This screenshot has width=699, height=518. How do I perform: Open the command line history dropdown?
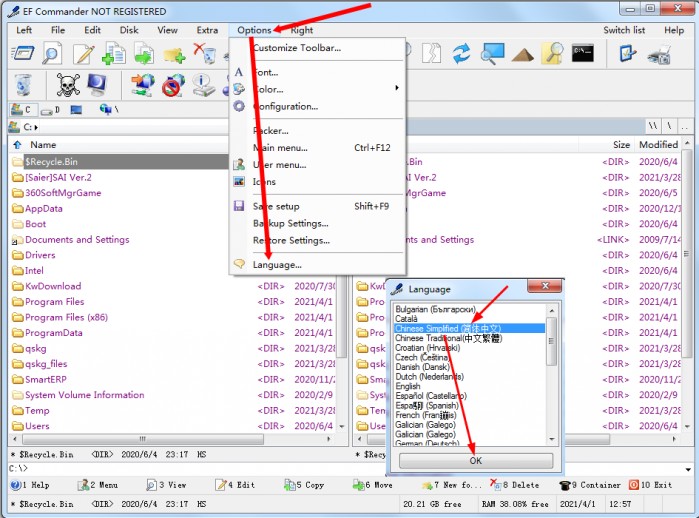click(688, 469)
